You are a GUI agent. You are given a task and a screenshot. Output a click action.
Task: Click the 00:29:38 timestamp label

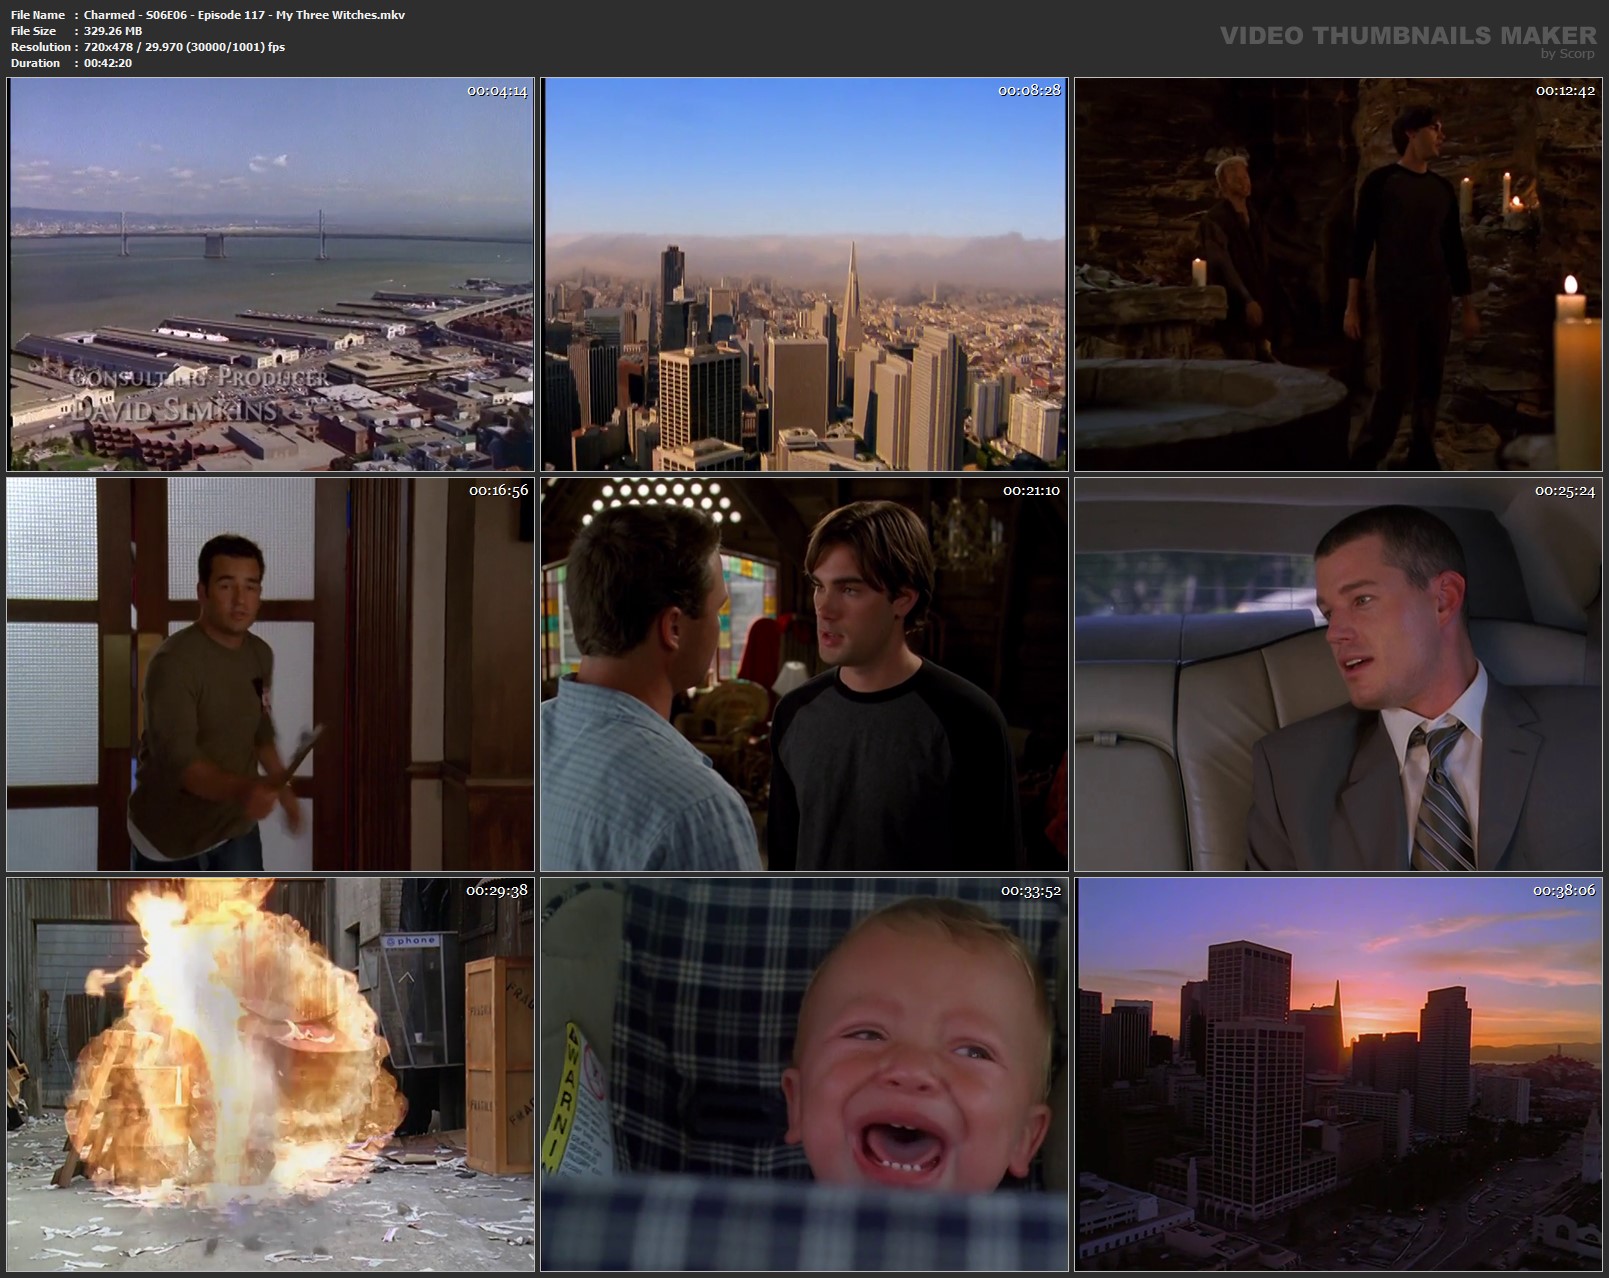[x=497, y=890]
